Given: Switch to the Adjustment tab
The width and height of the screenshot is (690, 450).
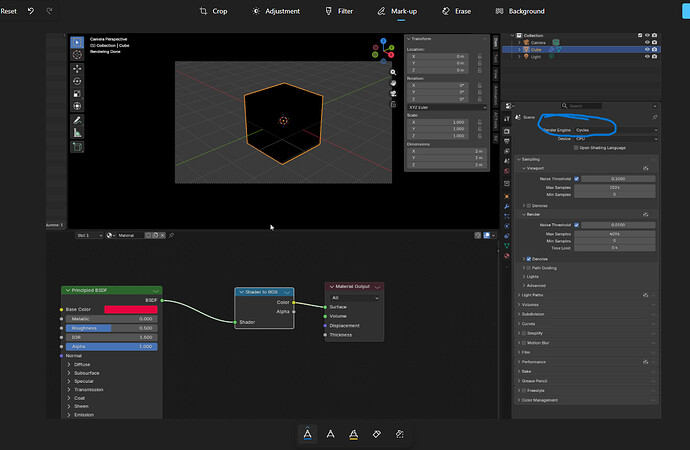Looking at the screenshot, I should (x=275, y=11).
